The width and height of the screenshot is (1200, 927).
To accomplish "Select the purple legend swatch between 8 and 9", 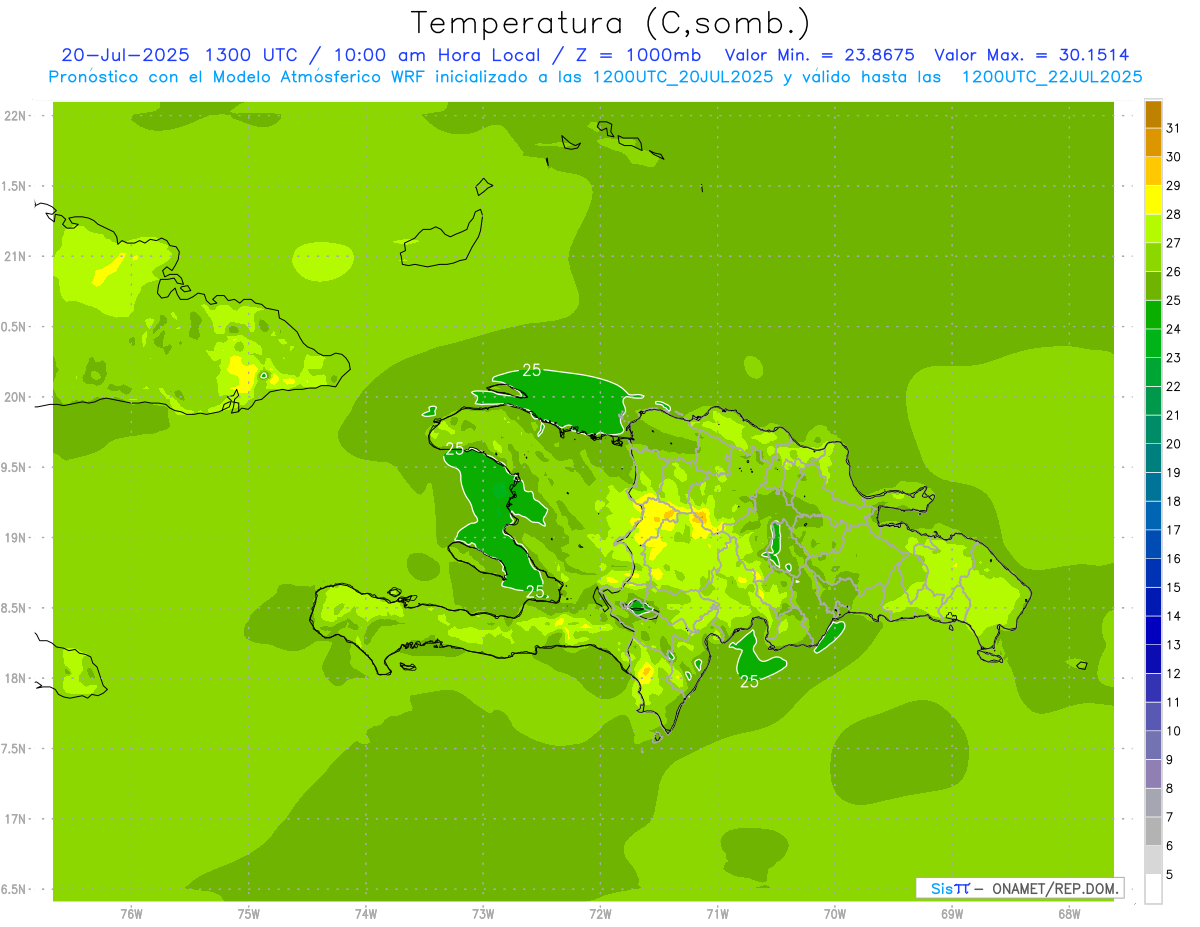I will tap(1153, 774).
